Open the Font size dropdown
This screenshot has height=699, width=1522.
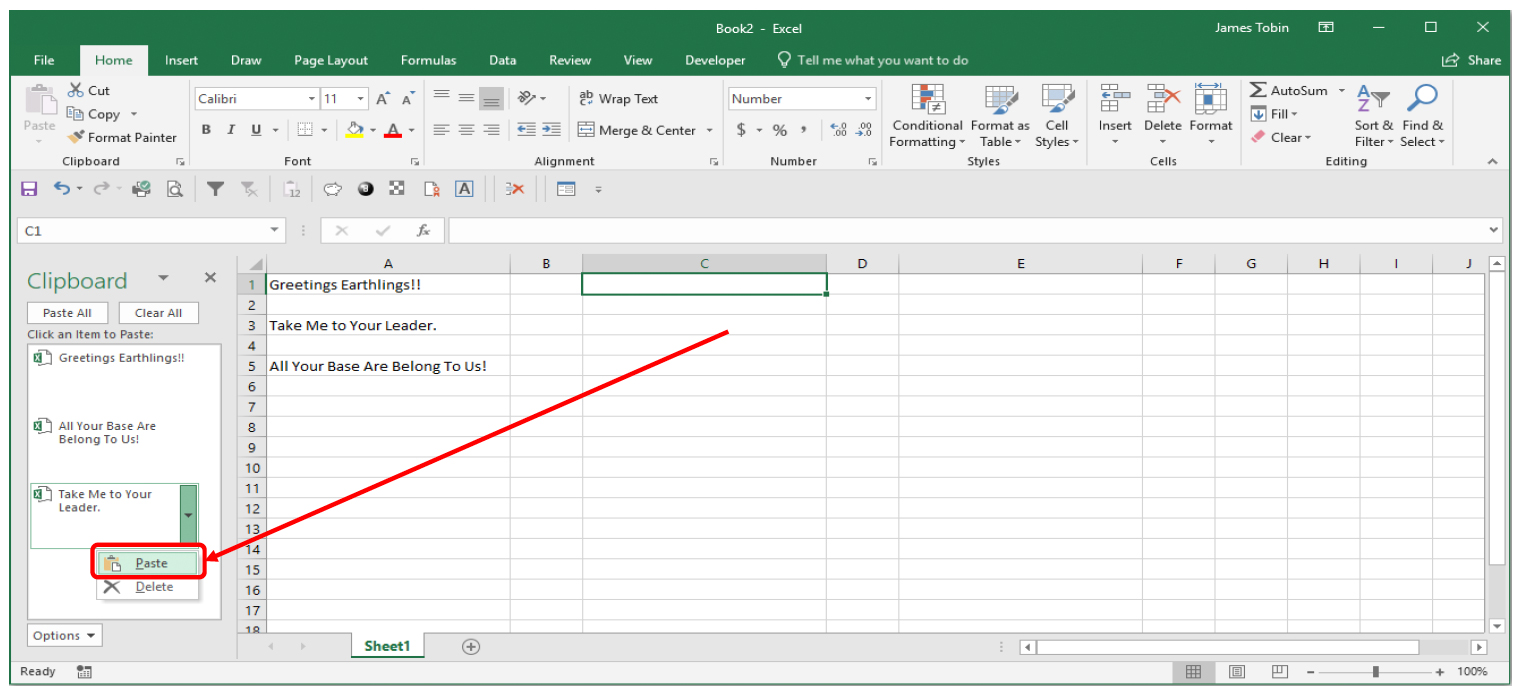pyautogui.click(x=360, y=99)
